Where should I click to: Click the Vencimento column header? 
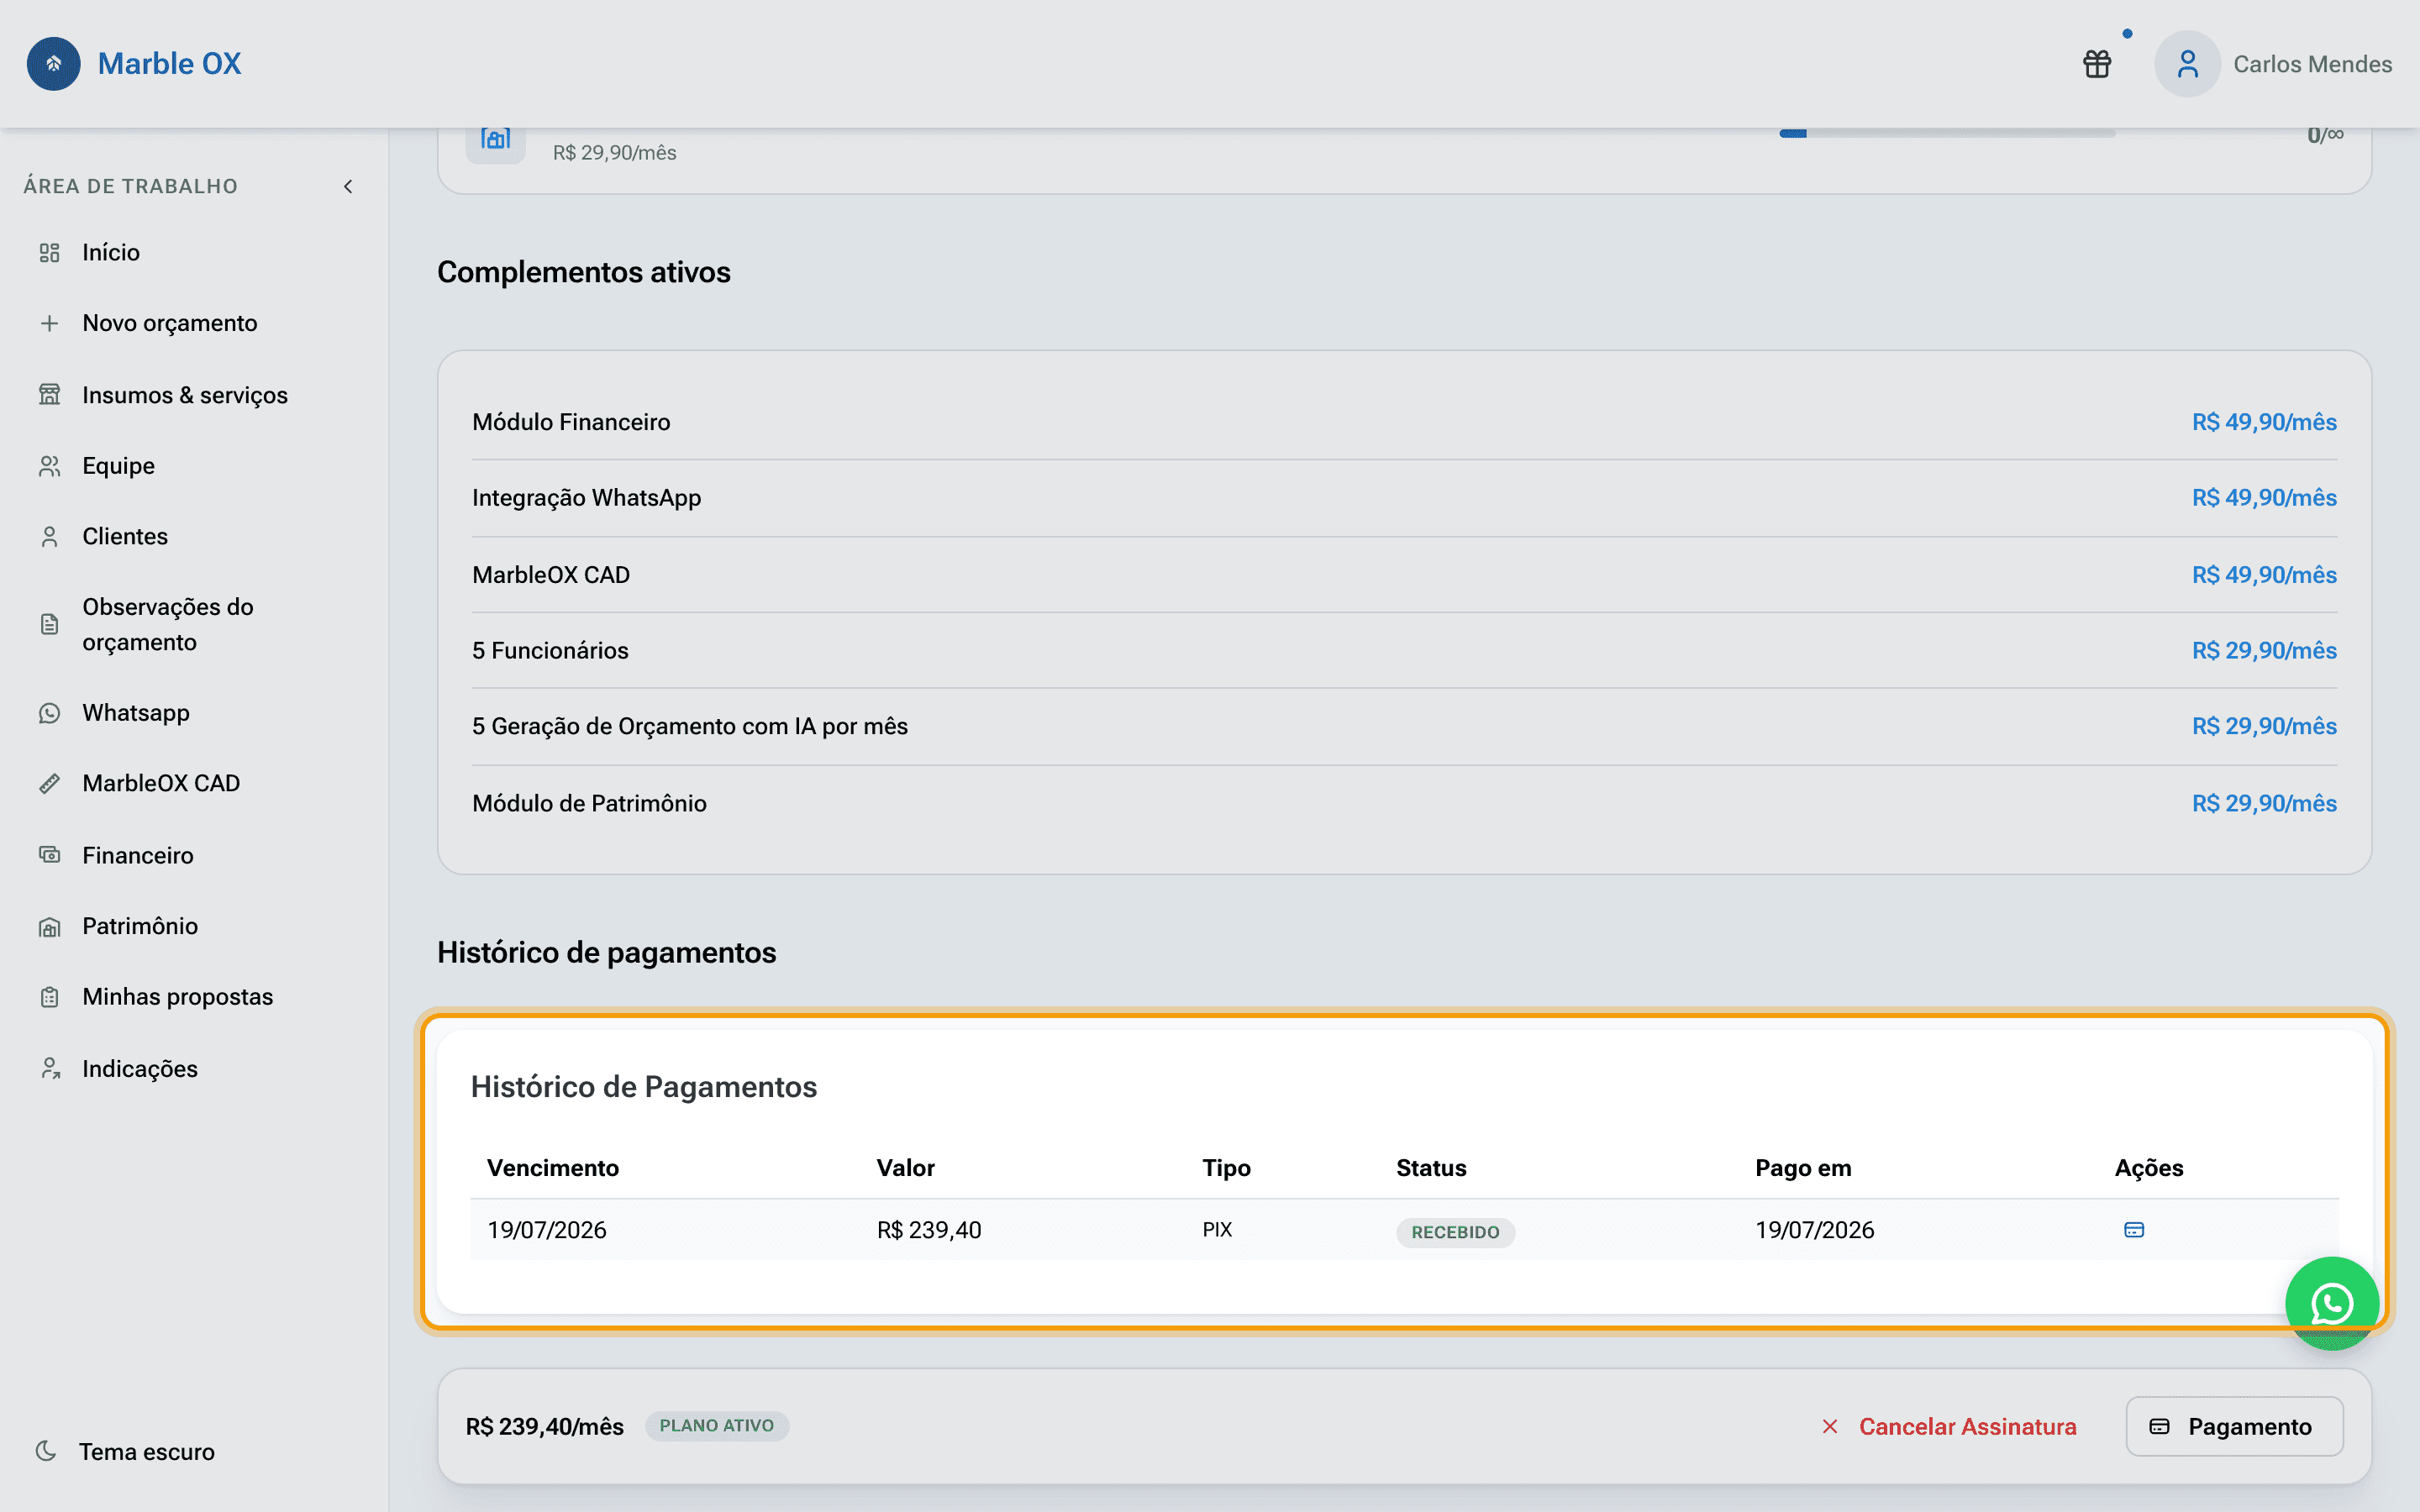[x=553, y=1168]
